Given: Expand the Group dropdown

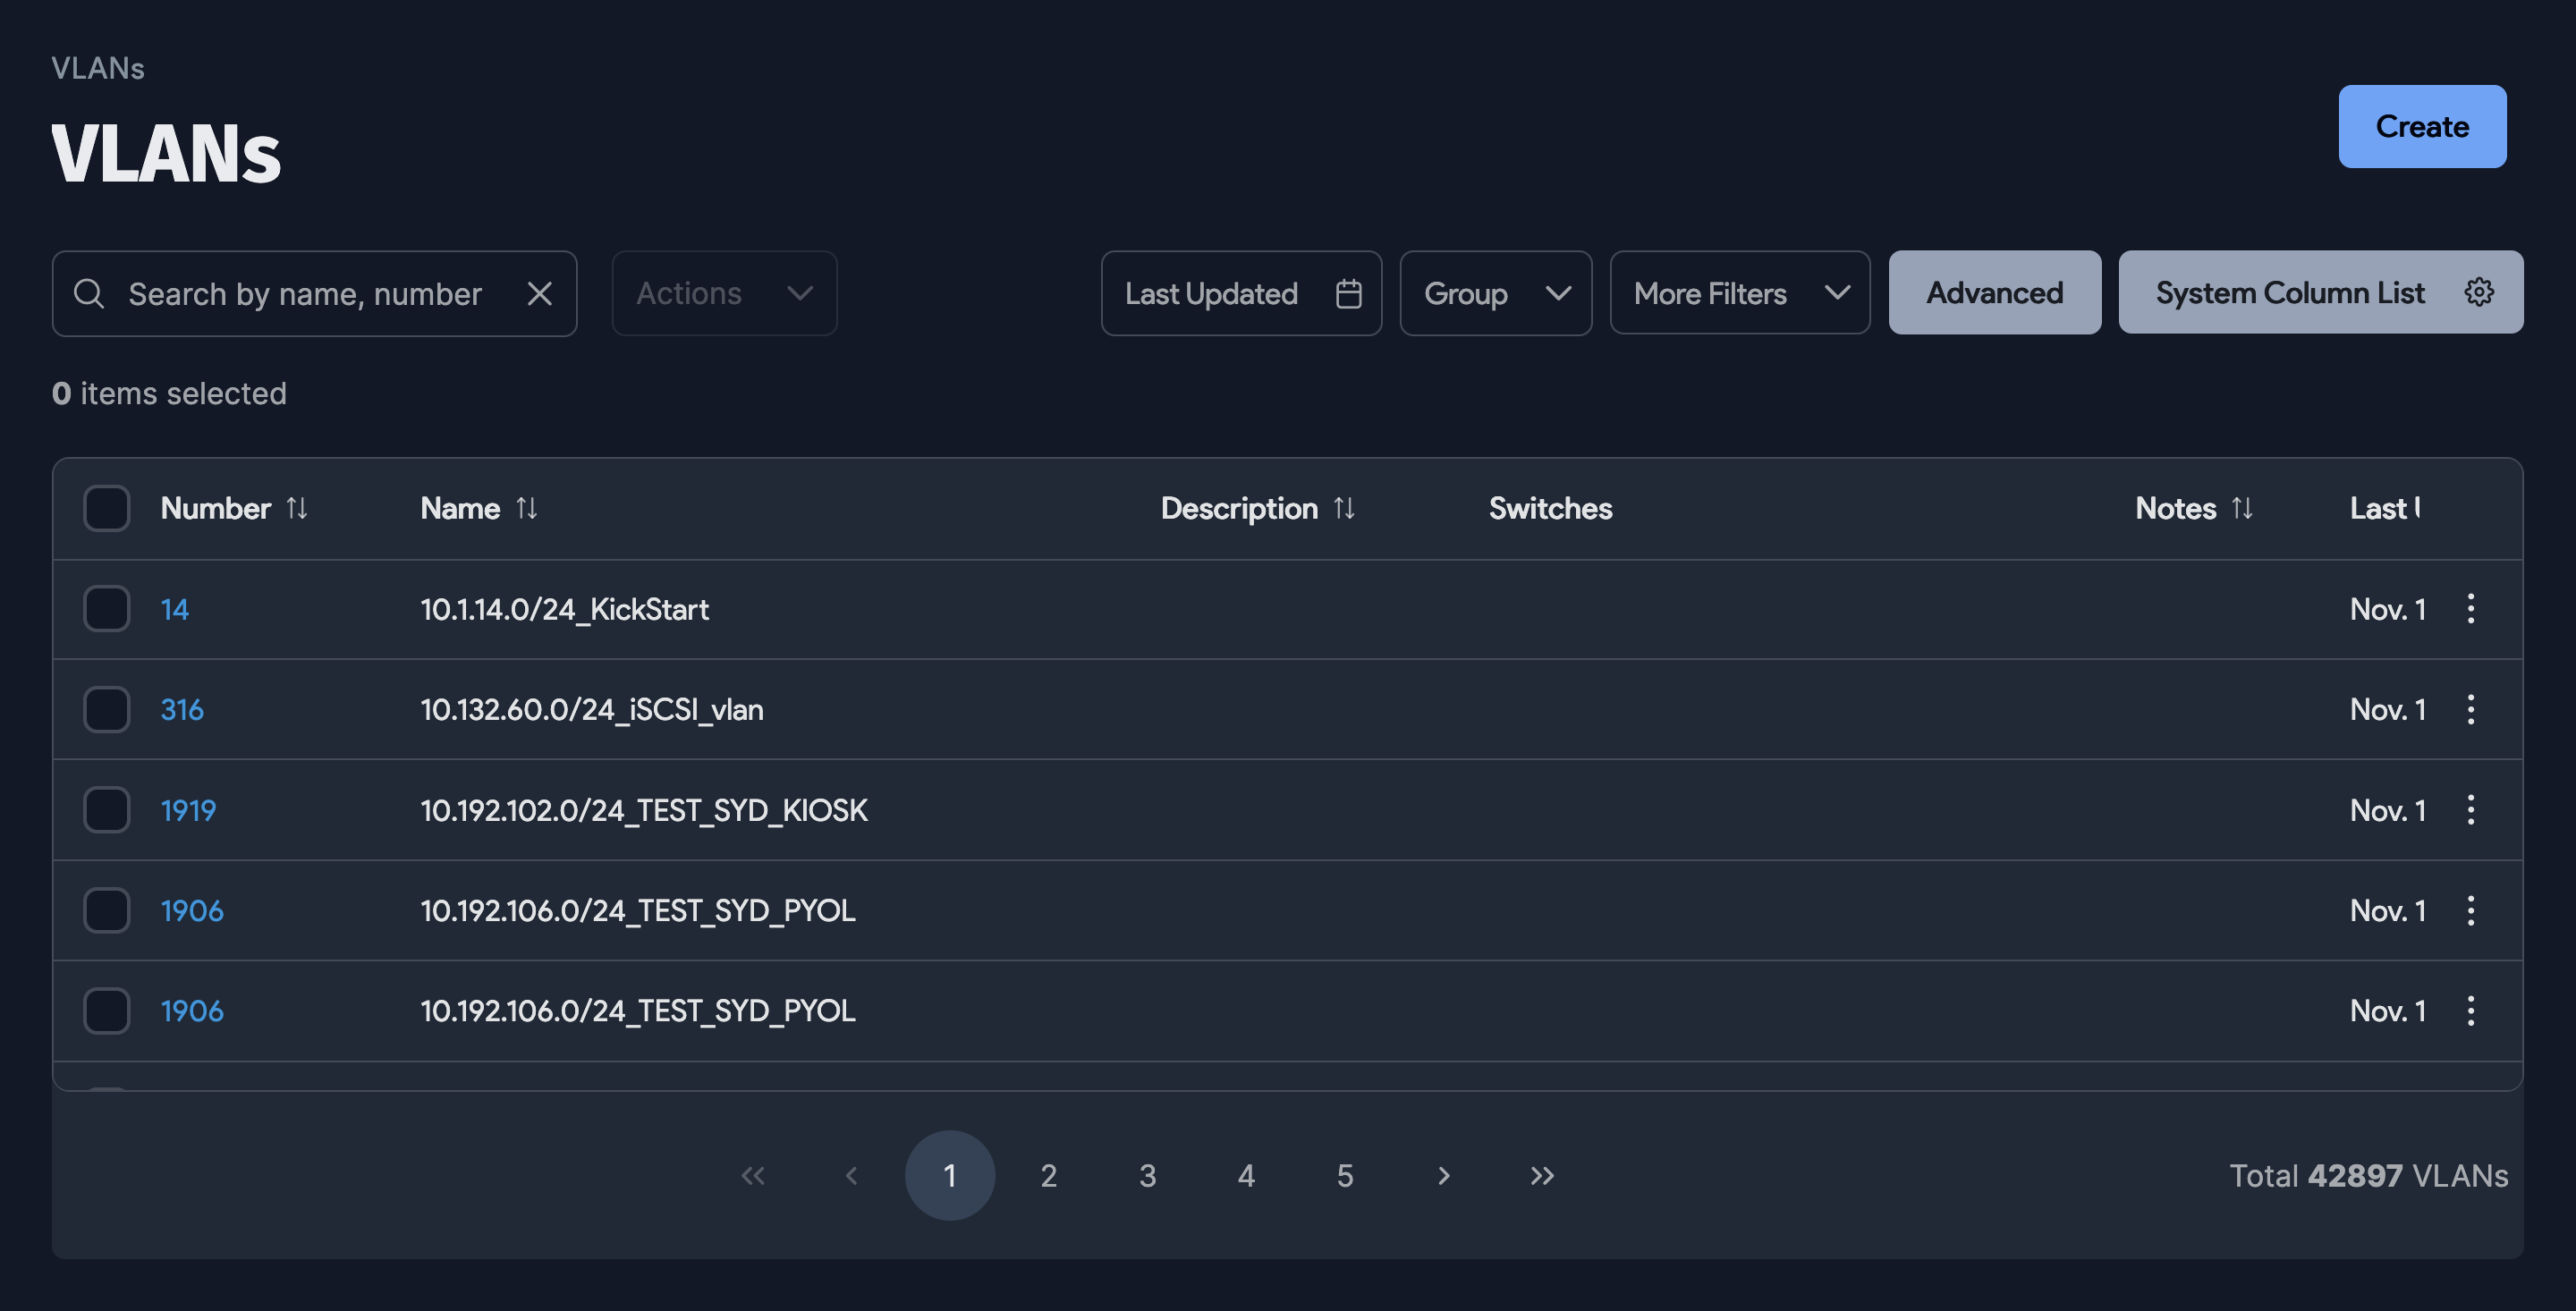Looking at the screenshot, I should (1495, 293).
